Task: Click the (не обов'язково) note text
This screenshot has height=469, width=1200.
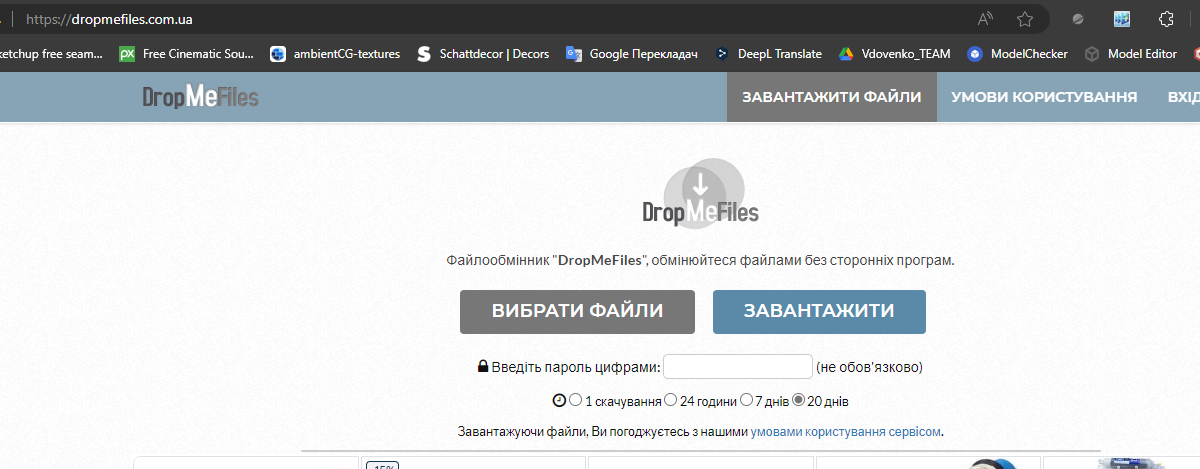Action: point(869,367)
